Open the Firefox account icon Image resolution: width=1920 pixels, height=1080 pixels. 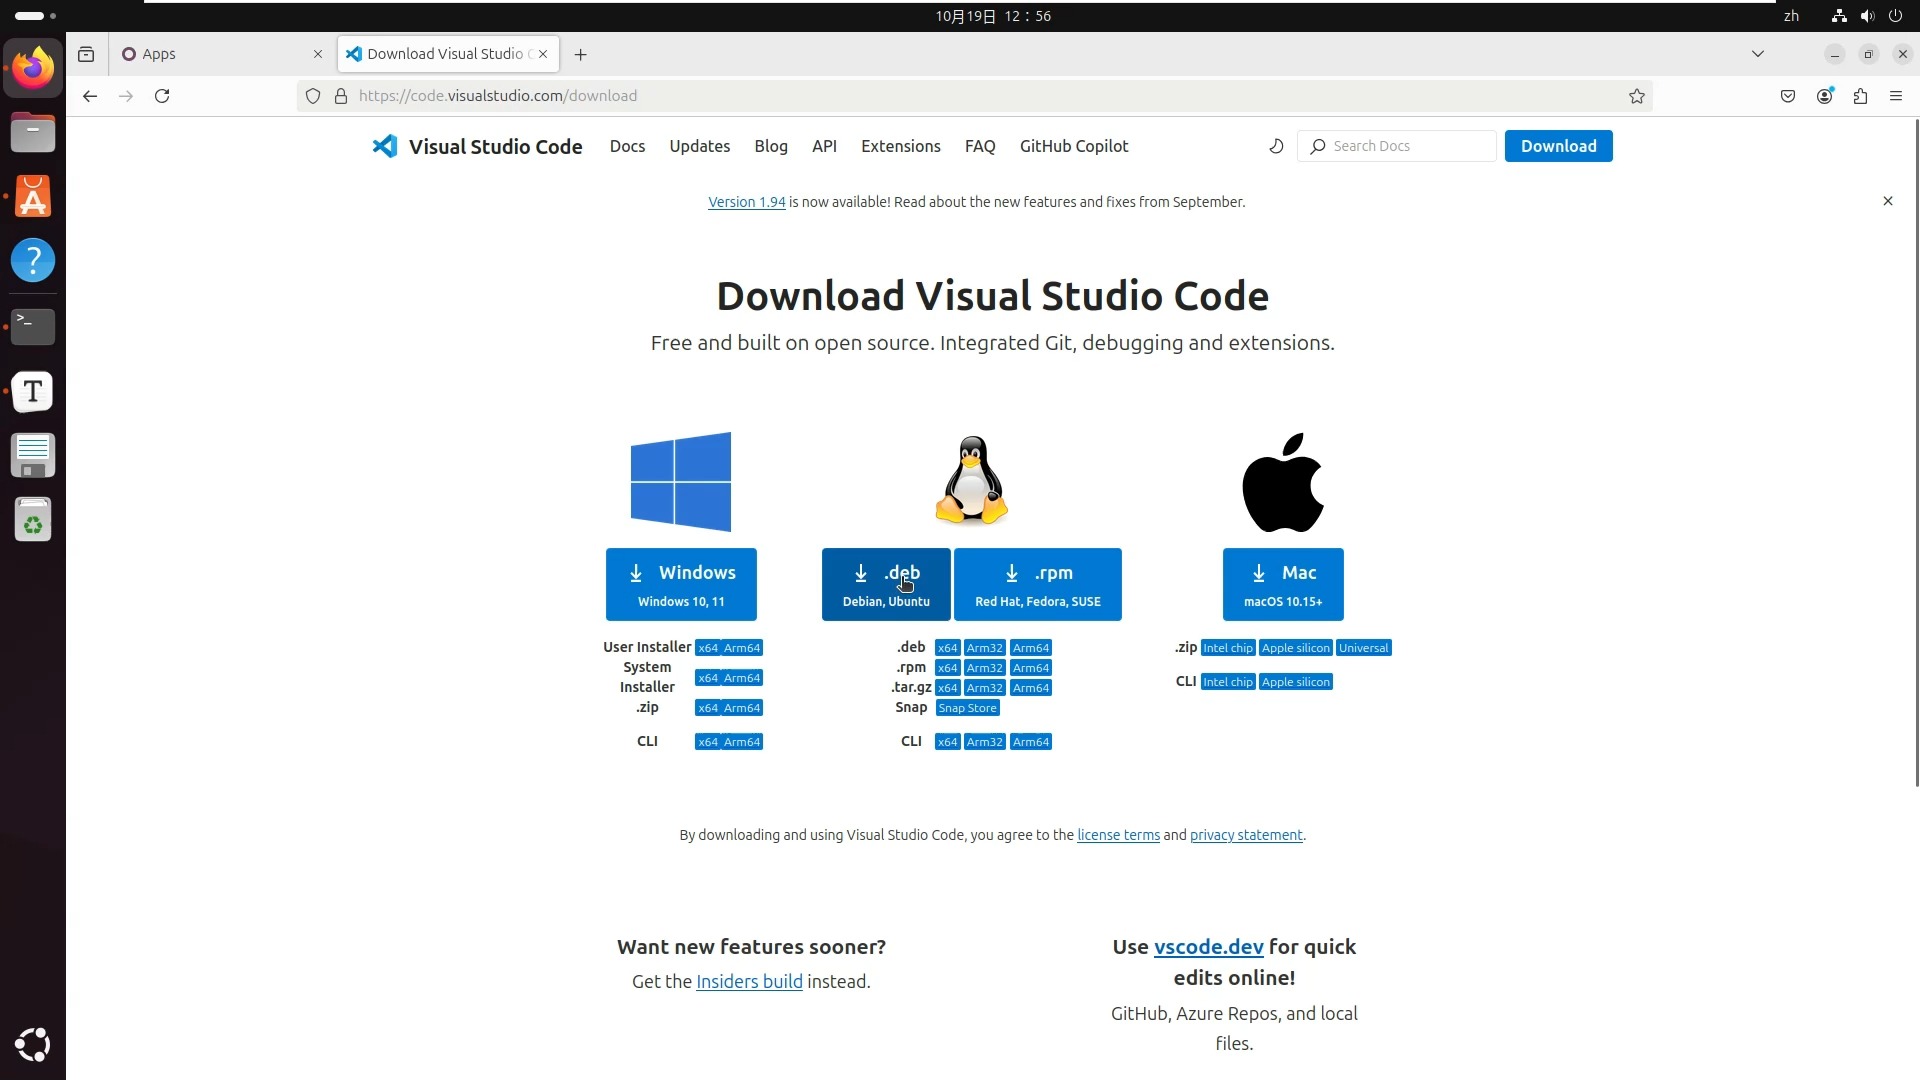[1824, 96]
